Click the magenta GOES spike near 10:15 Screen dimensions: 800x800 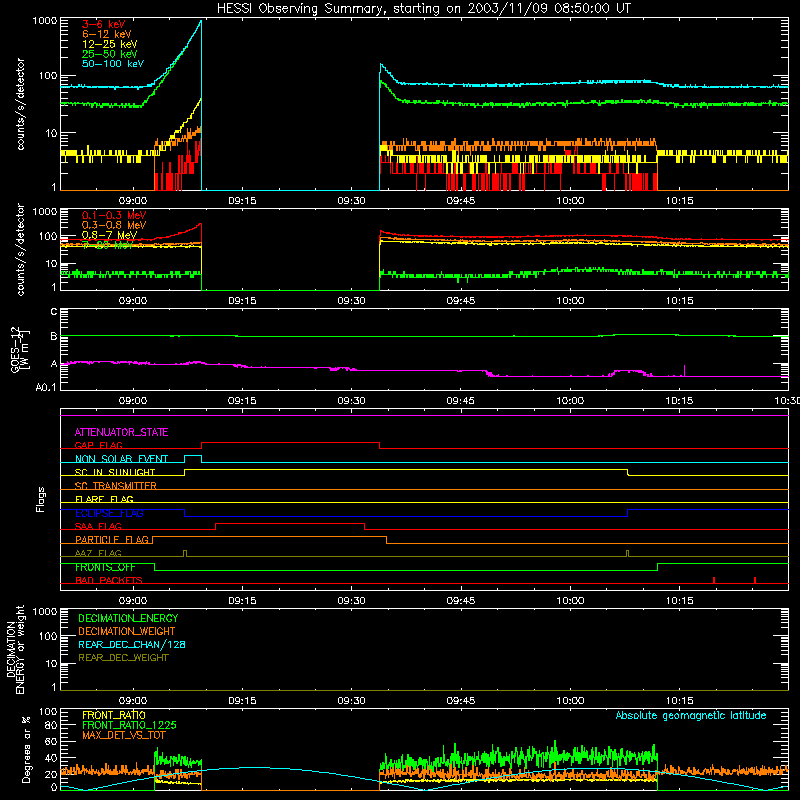click(684, 370)
